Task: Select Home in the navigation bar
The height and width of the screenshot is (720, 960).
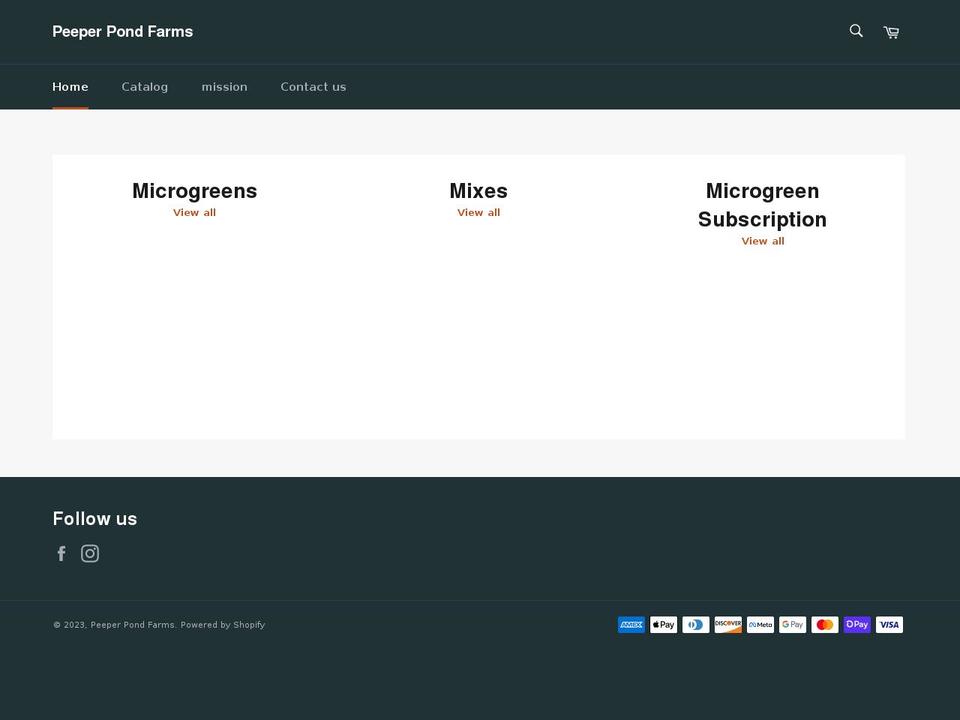Action: point(70,86)
